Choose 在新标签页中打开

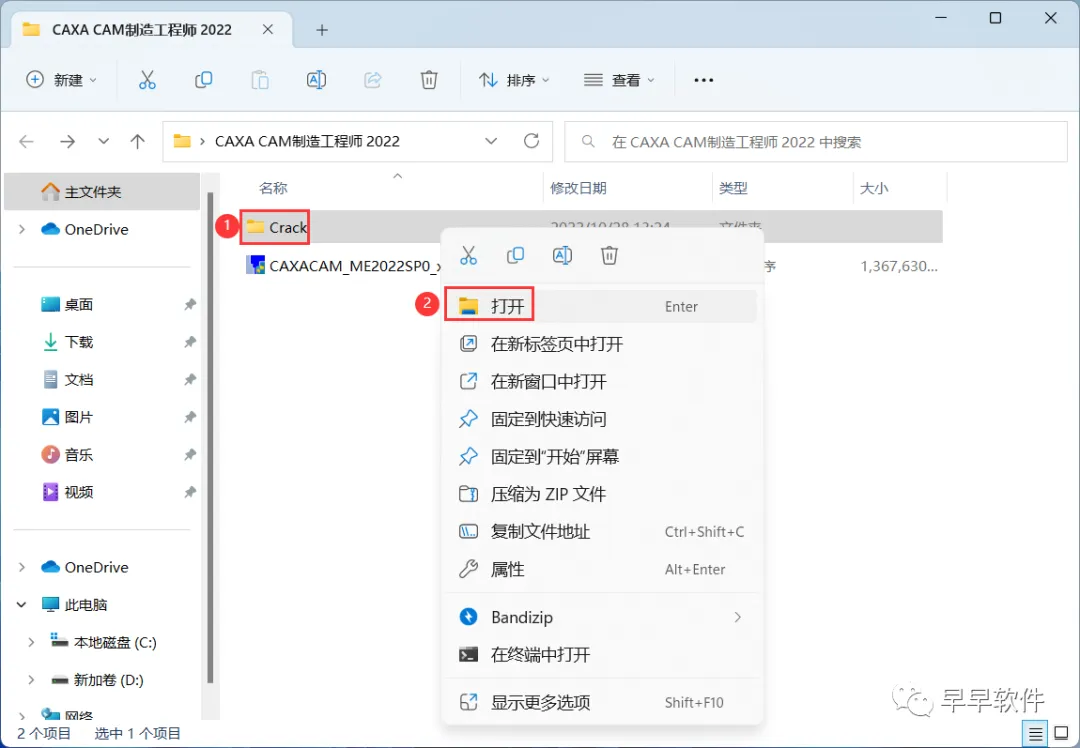[601, 344]
